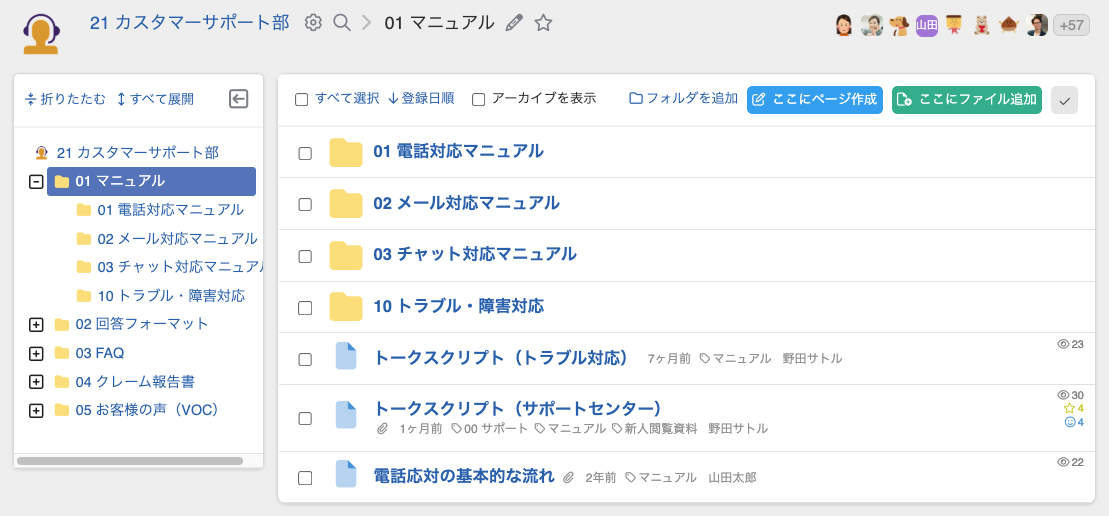Open the +57 members badge
The image size is (1109, 516).
[x=1071, y=26]
